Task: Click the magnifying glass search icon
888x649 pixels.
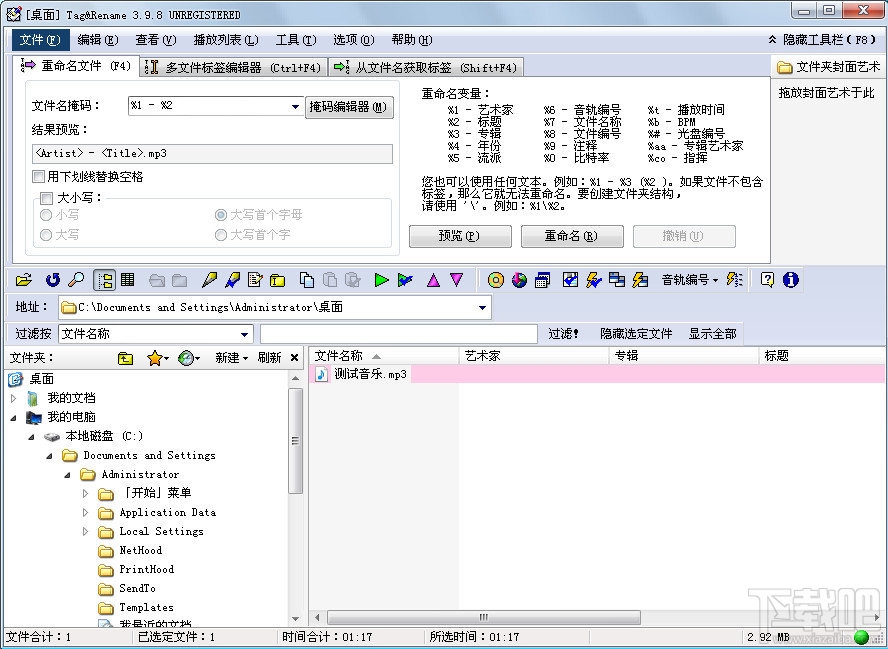Action: [x=76, y=279]
